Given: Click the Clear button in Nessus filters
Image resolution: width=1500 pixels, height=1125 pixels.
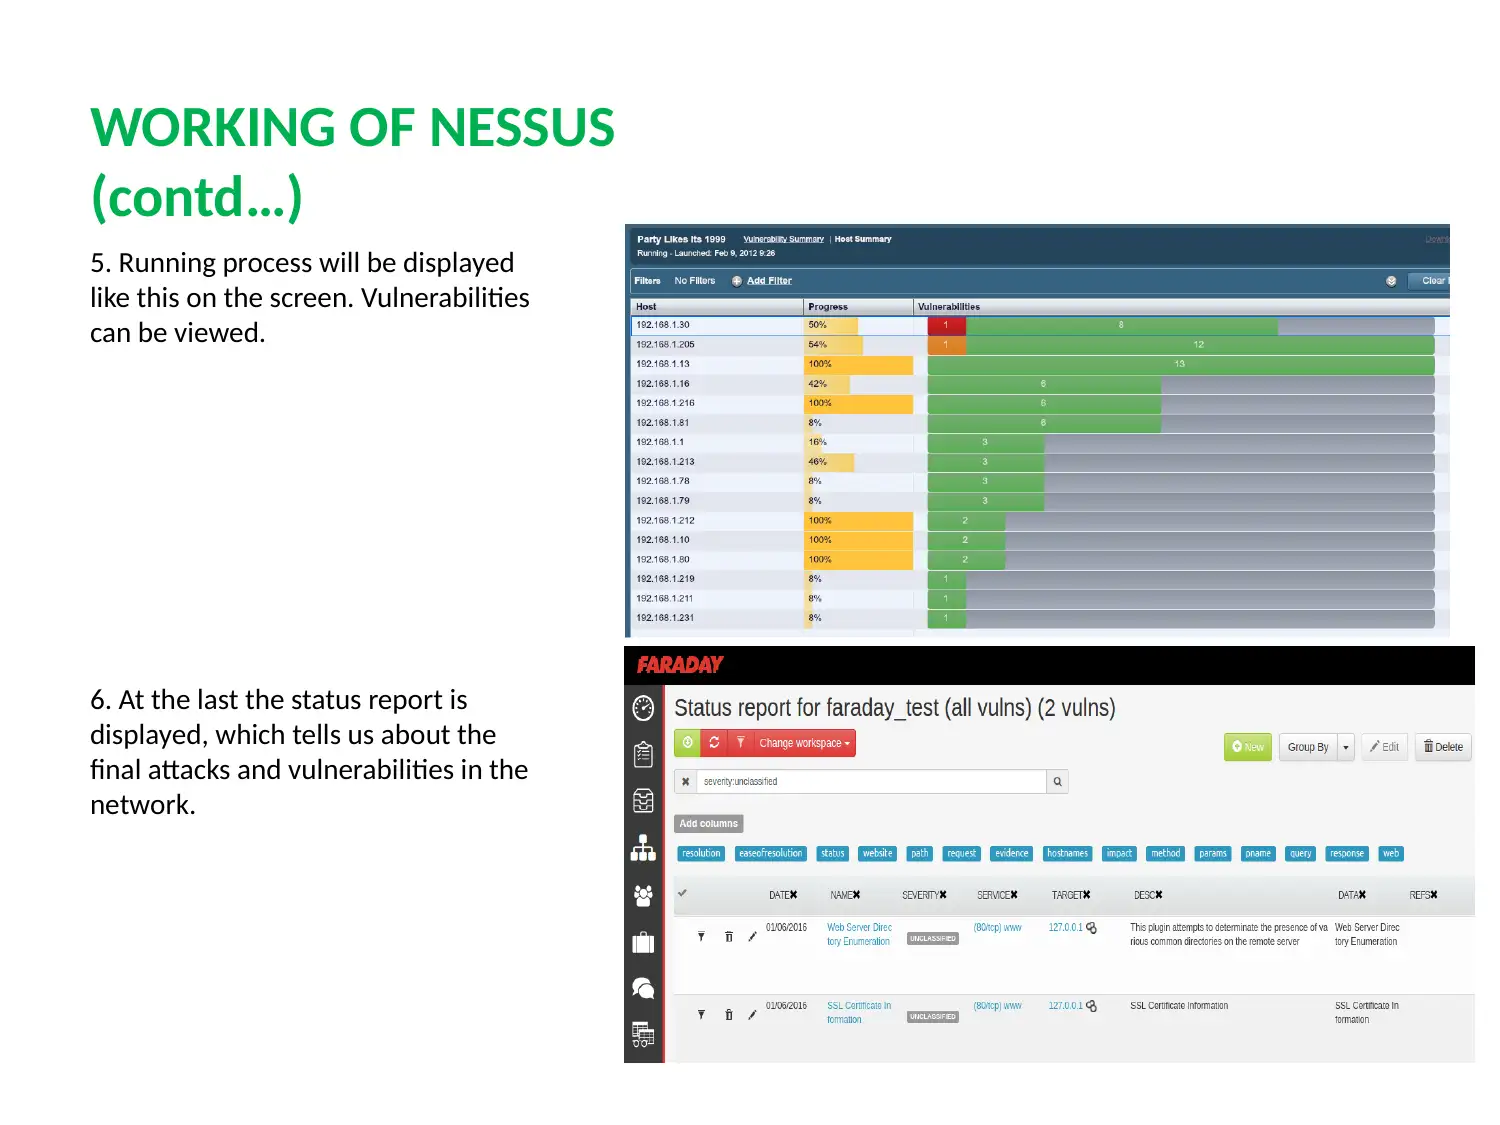Looking at the screenshot, I should 1430,281.
